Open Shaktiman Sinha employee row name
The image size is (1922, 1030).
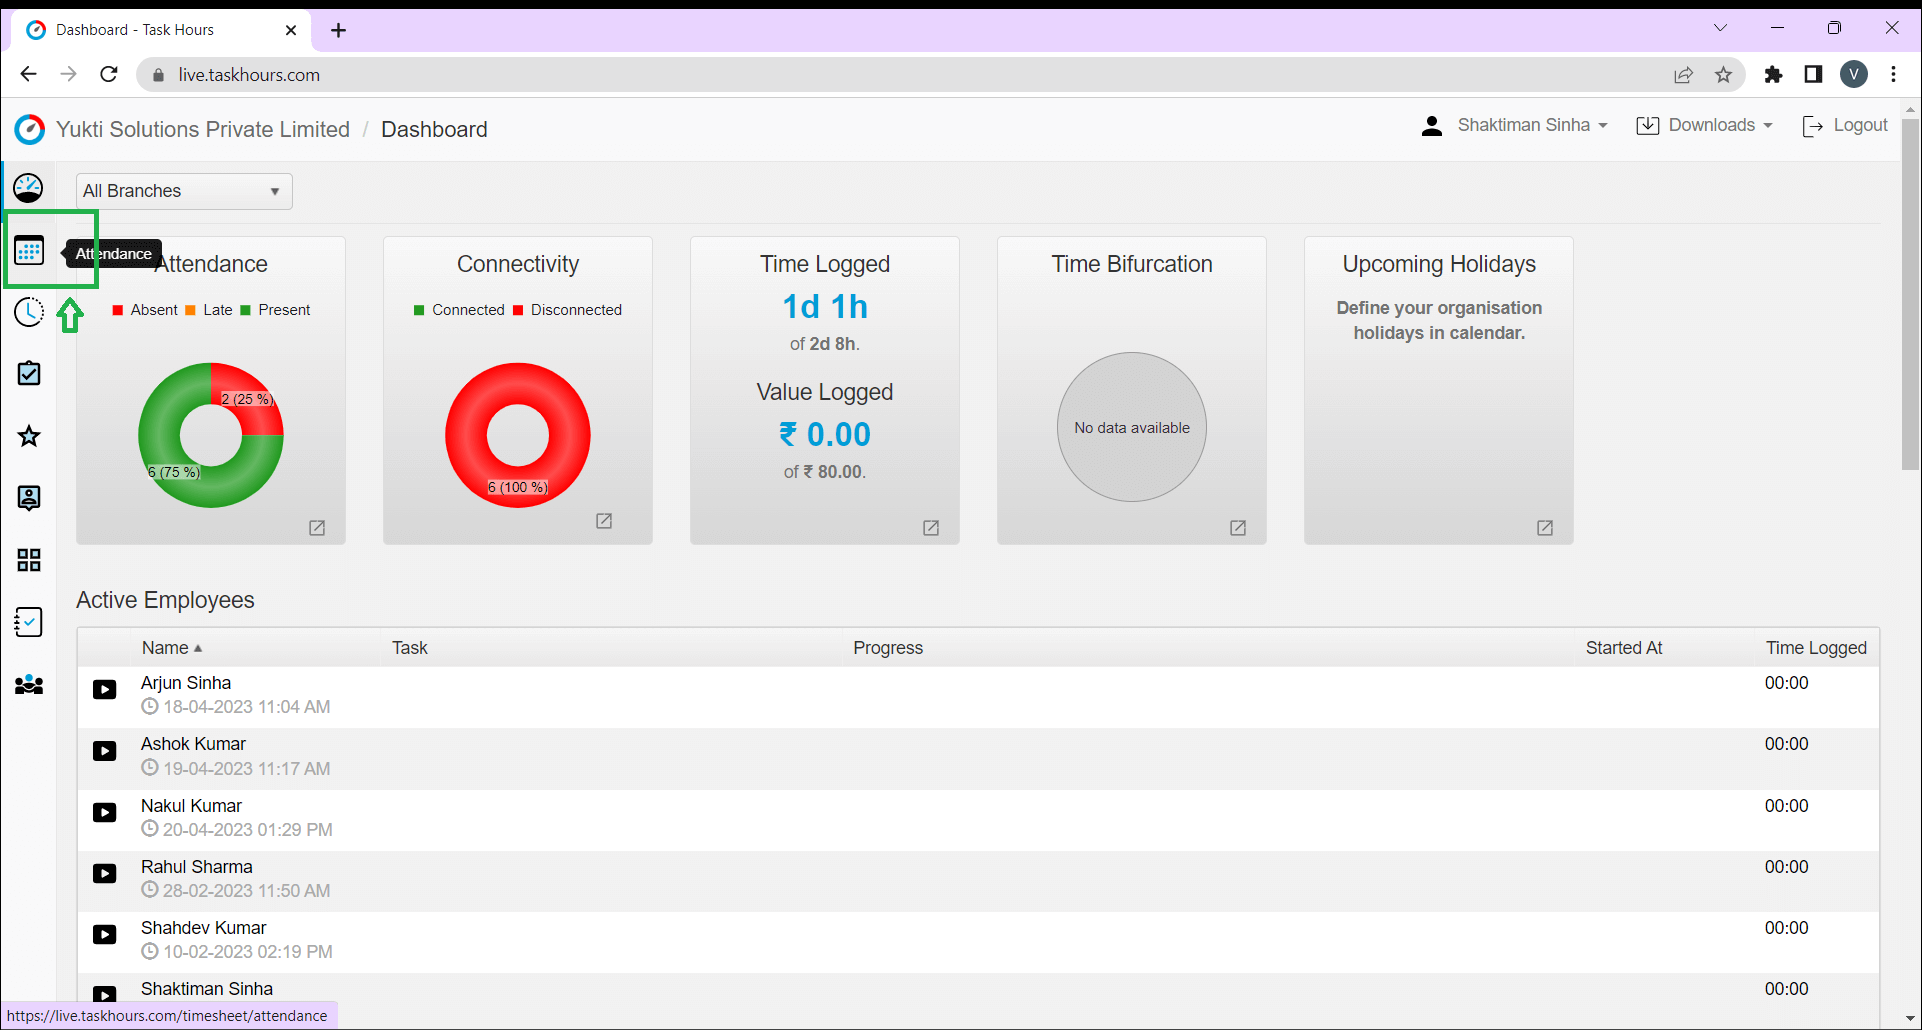(207, 989)
